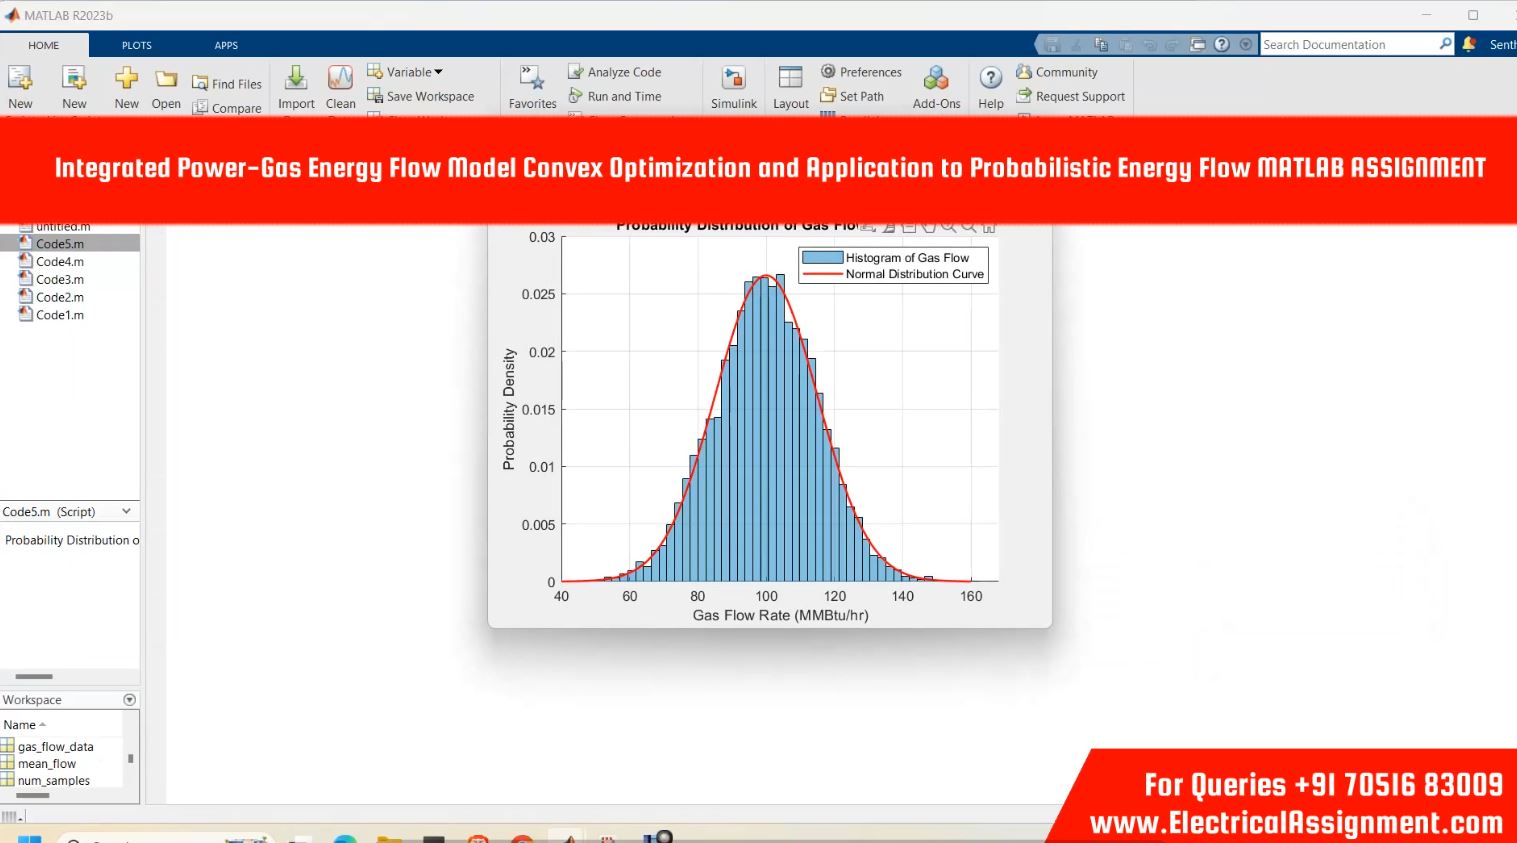Click the Favorites star icon
Viewport: 1517px width, 843px height.
pyautogui.click(x=532, y=79)
